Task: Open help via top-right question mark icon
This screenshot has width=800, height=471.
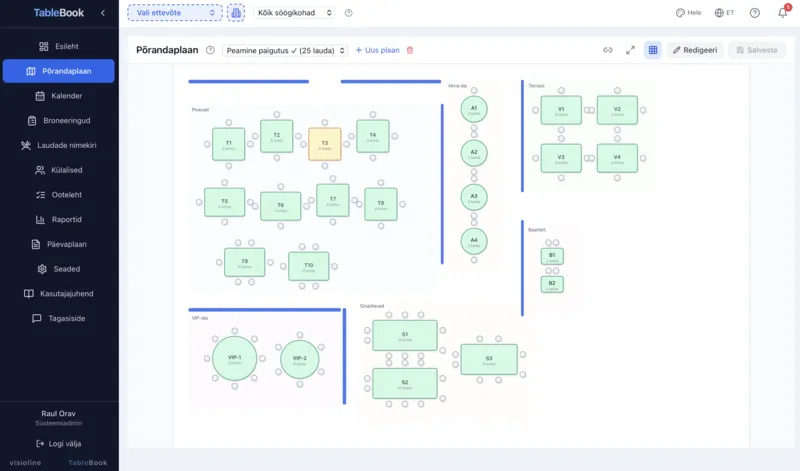Action: click(x=754, y=13)
